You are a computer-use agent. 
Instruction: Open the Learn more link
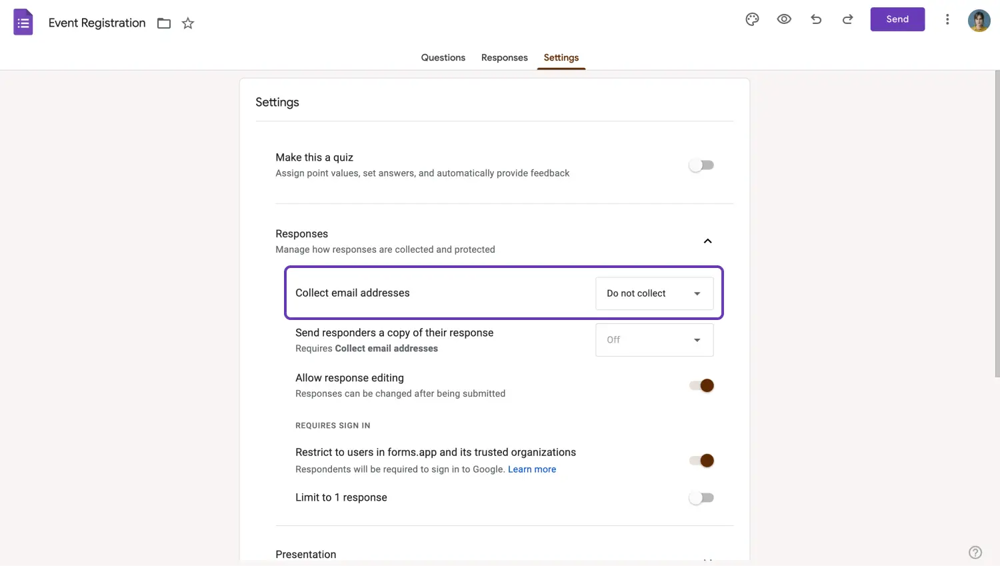[532, 469]
